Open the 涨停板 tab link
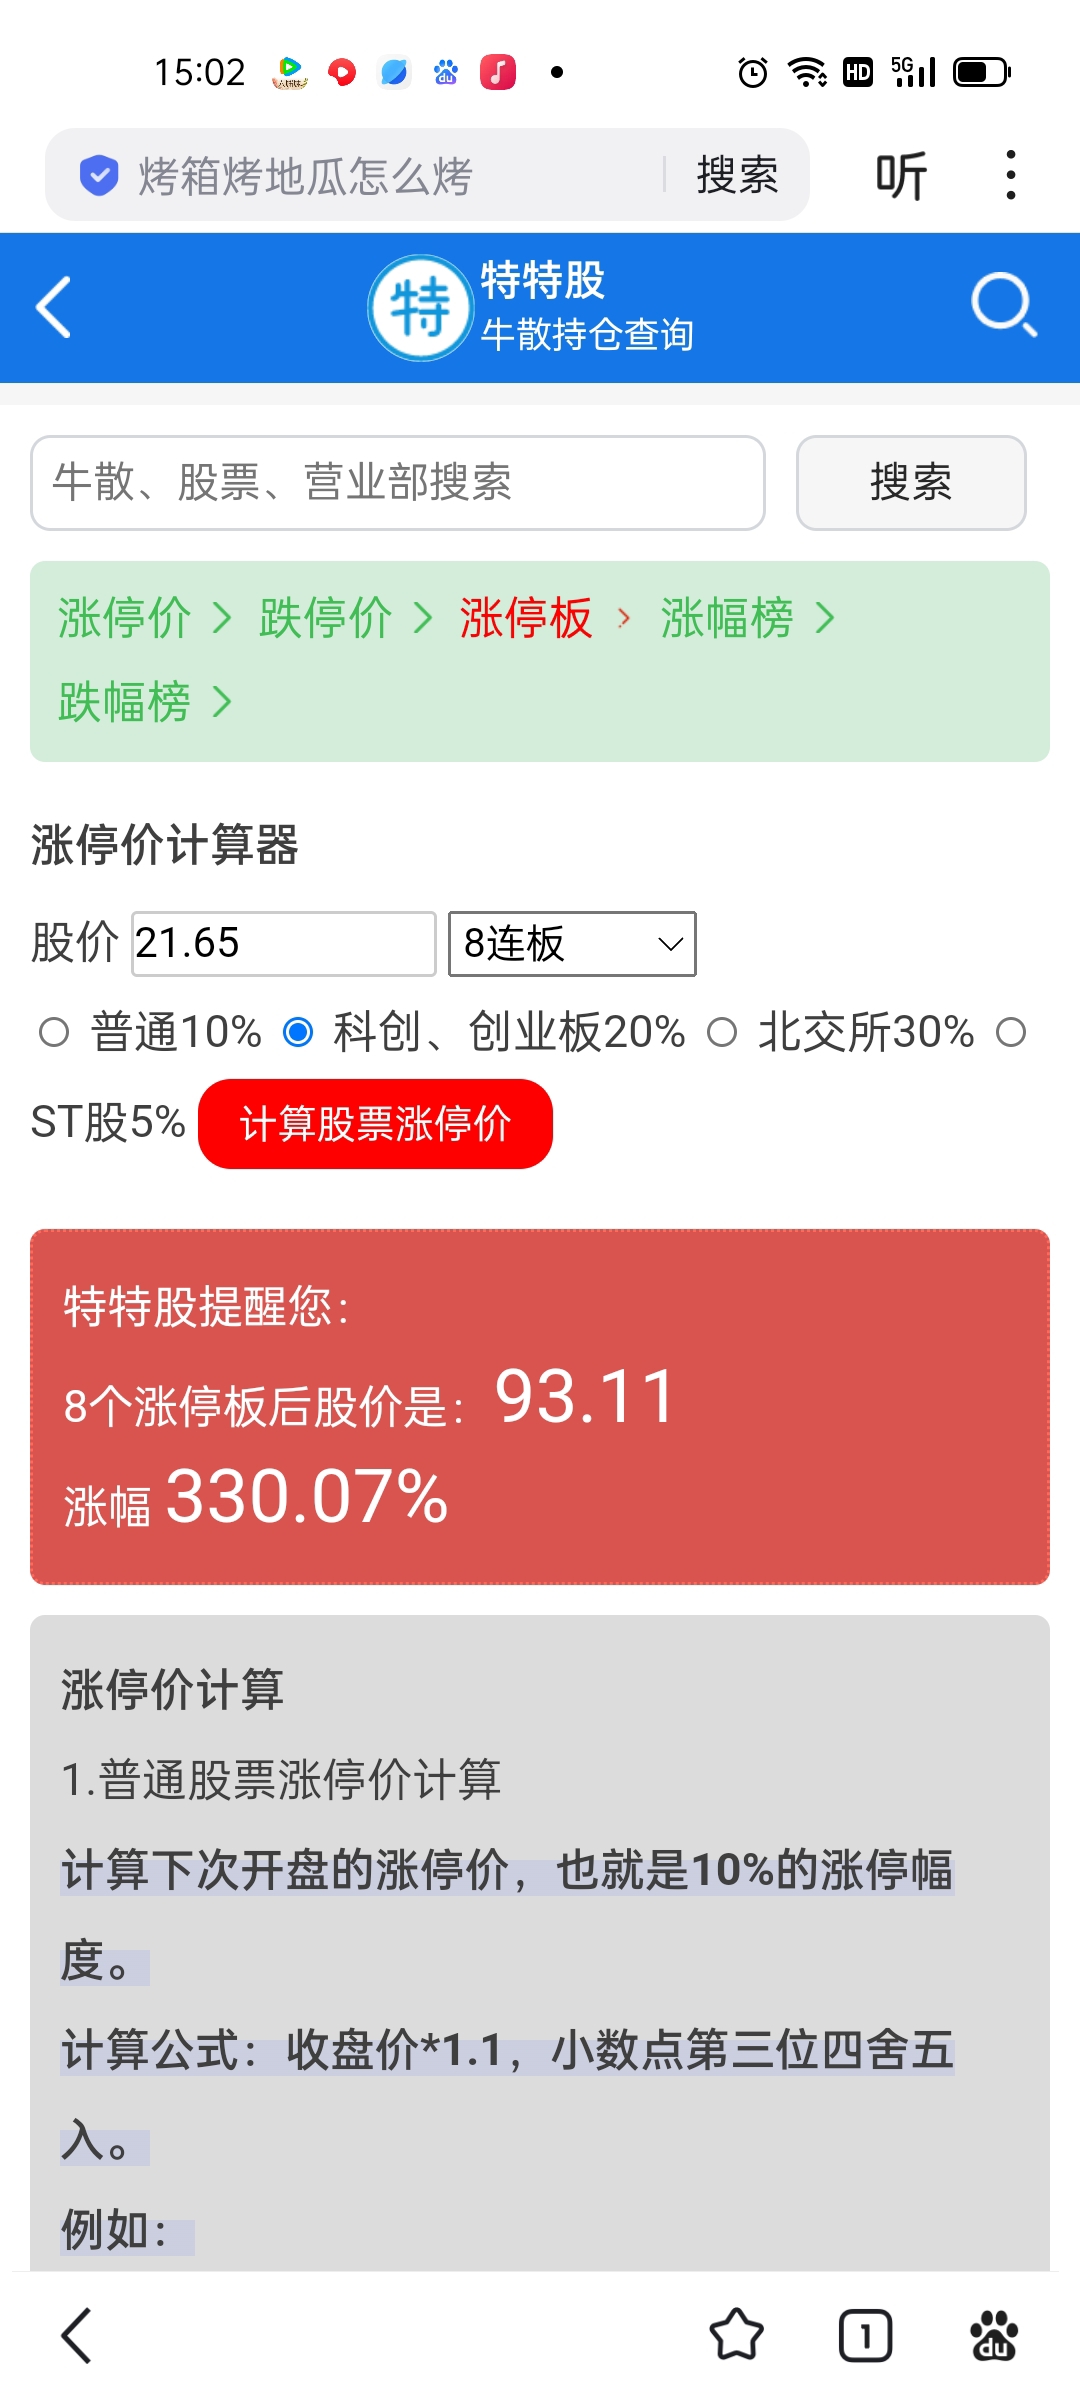Image resolution: width=1080 pixels, height=2400 pixels. pos(526,618)
